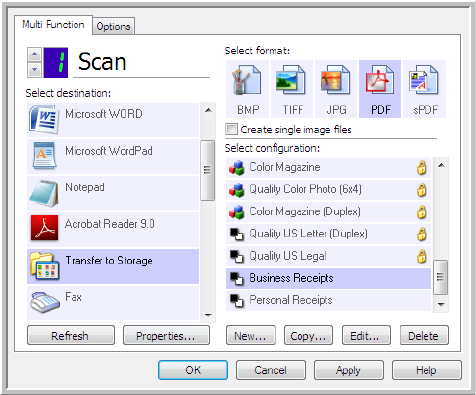The height and width of the screenshot is (395, 476).
Task: Click the Quality US Letter (Duplex) icon
Action: [x=237, y=234]
